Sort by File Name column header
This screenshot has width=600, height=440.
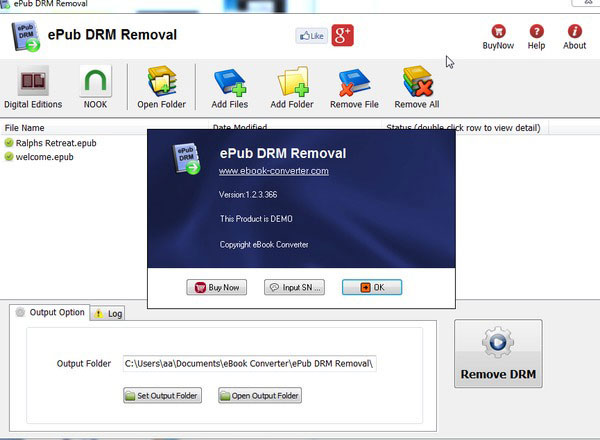click(24, 127)
